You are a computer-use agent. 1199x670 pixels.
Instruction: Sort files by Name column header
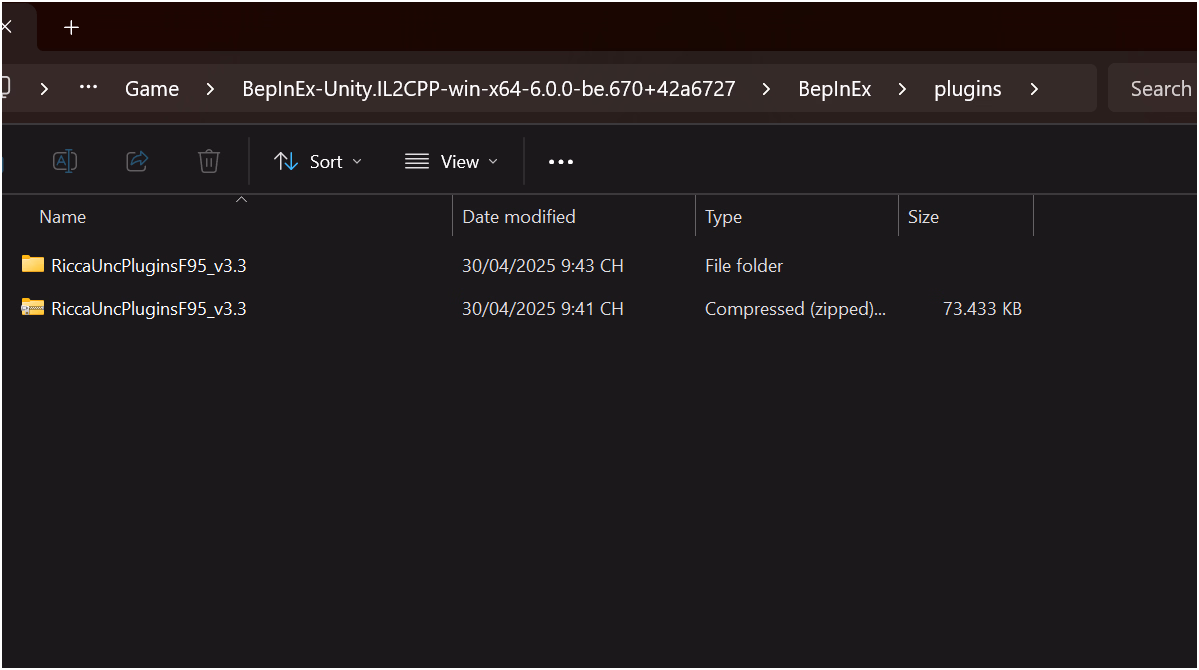coord(62,217)
